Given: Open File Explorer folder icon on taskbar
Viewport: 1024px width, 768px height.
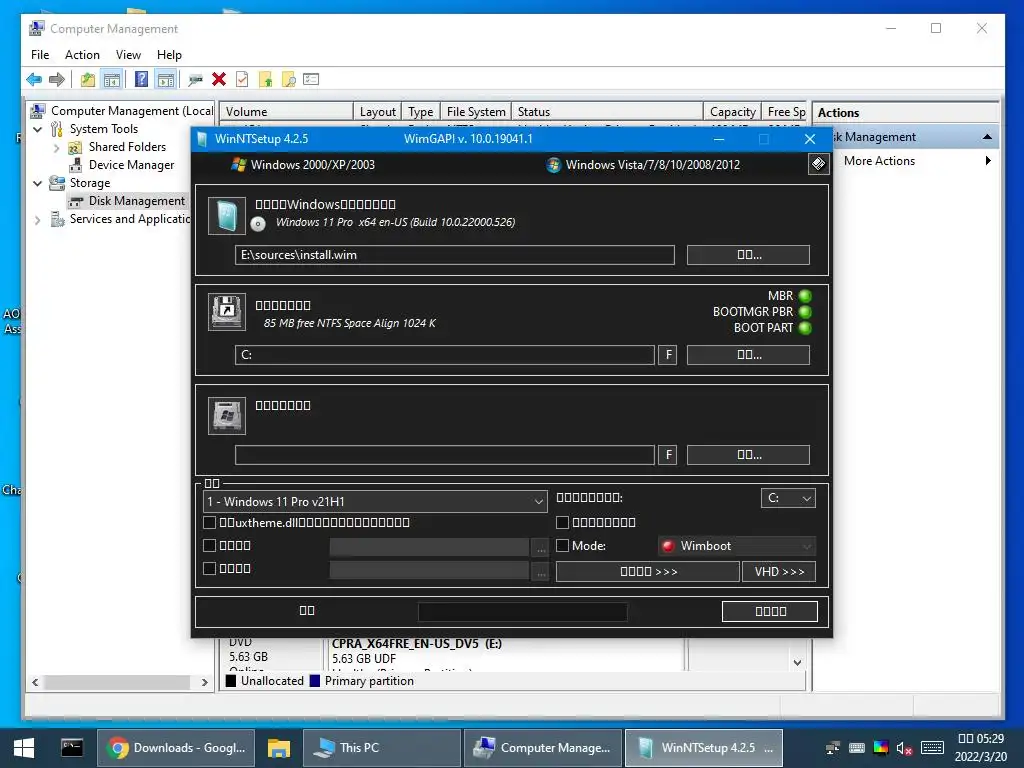Looking at the screenshot, I should click(x=278, y=748).
